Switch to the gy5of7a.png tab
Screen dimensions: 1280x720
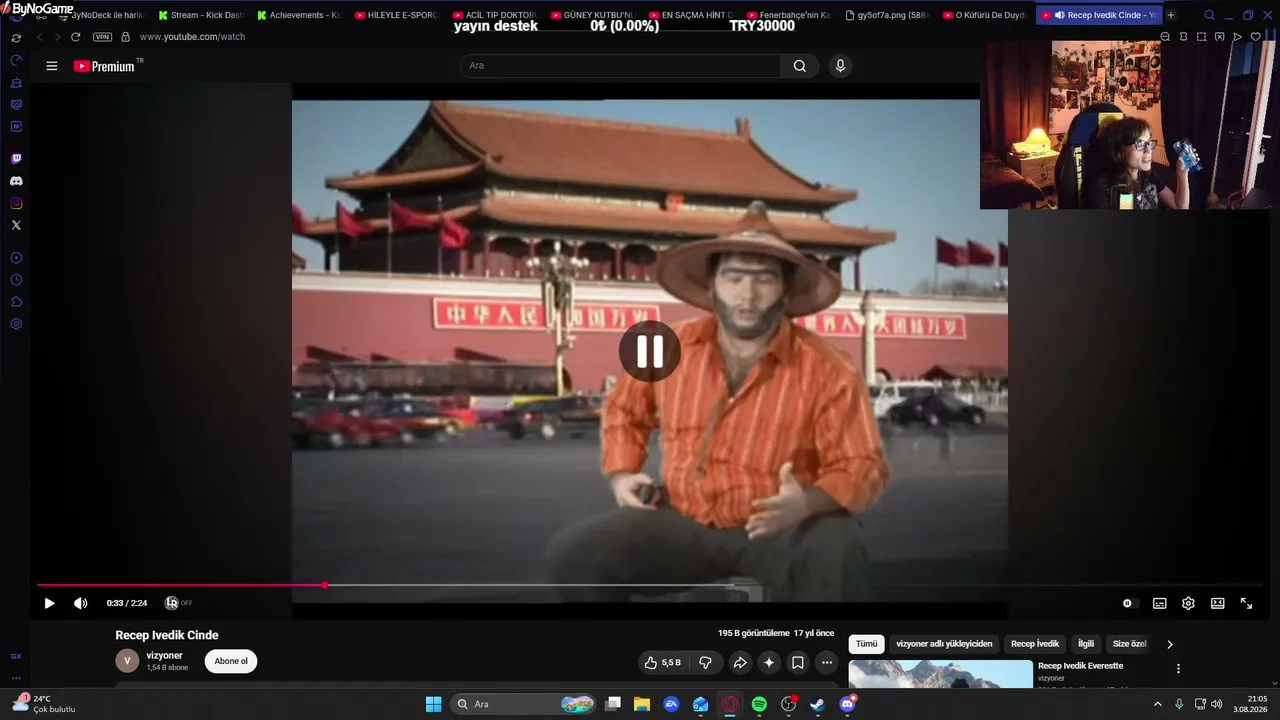(886, 15)
